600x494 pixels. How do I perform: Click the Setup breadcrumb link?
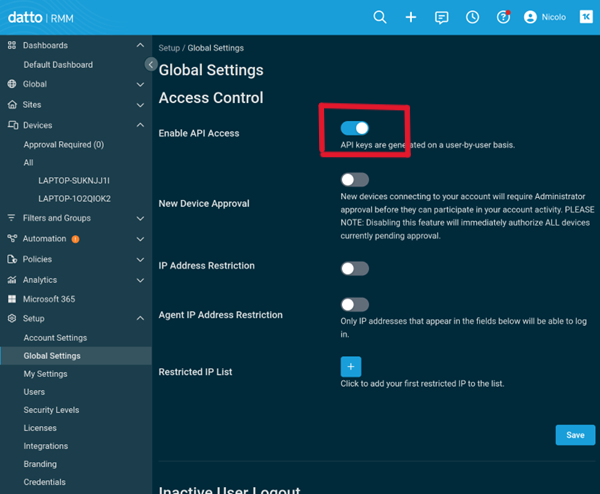pos(169,48)
